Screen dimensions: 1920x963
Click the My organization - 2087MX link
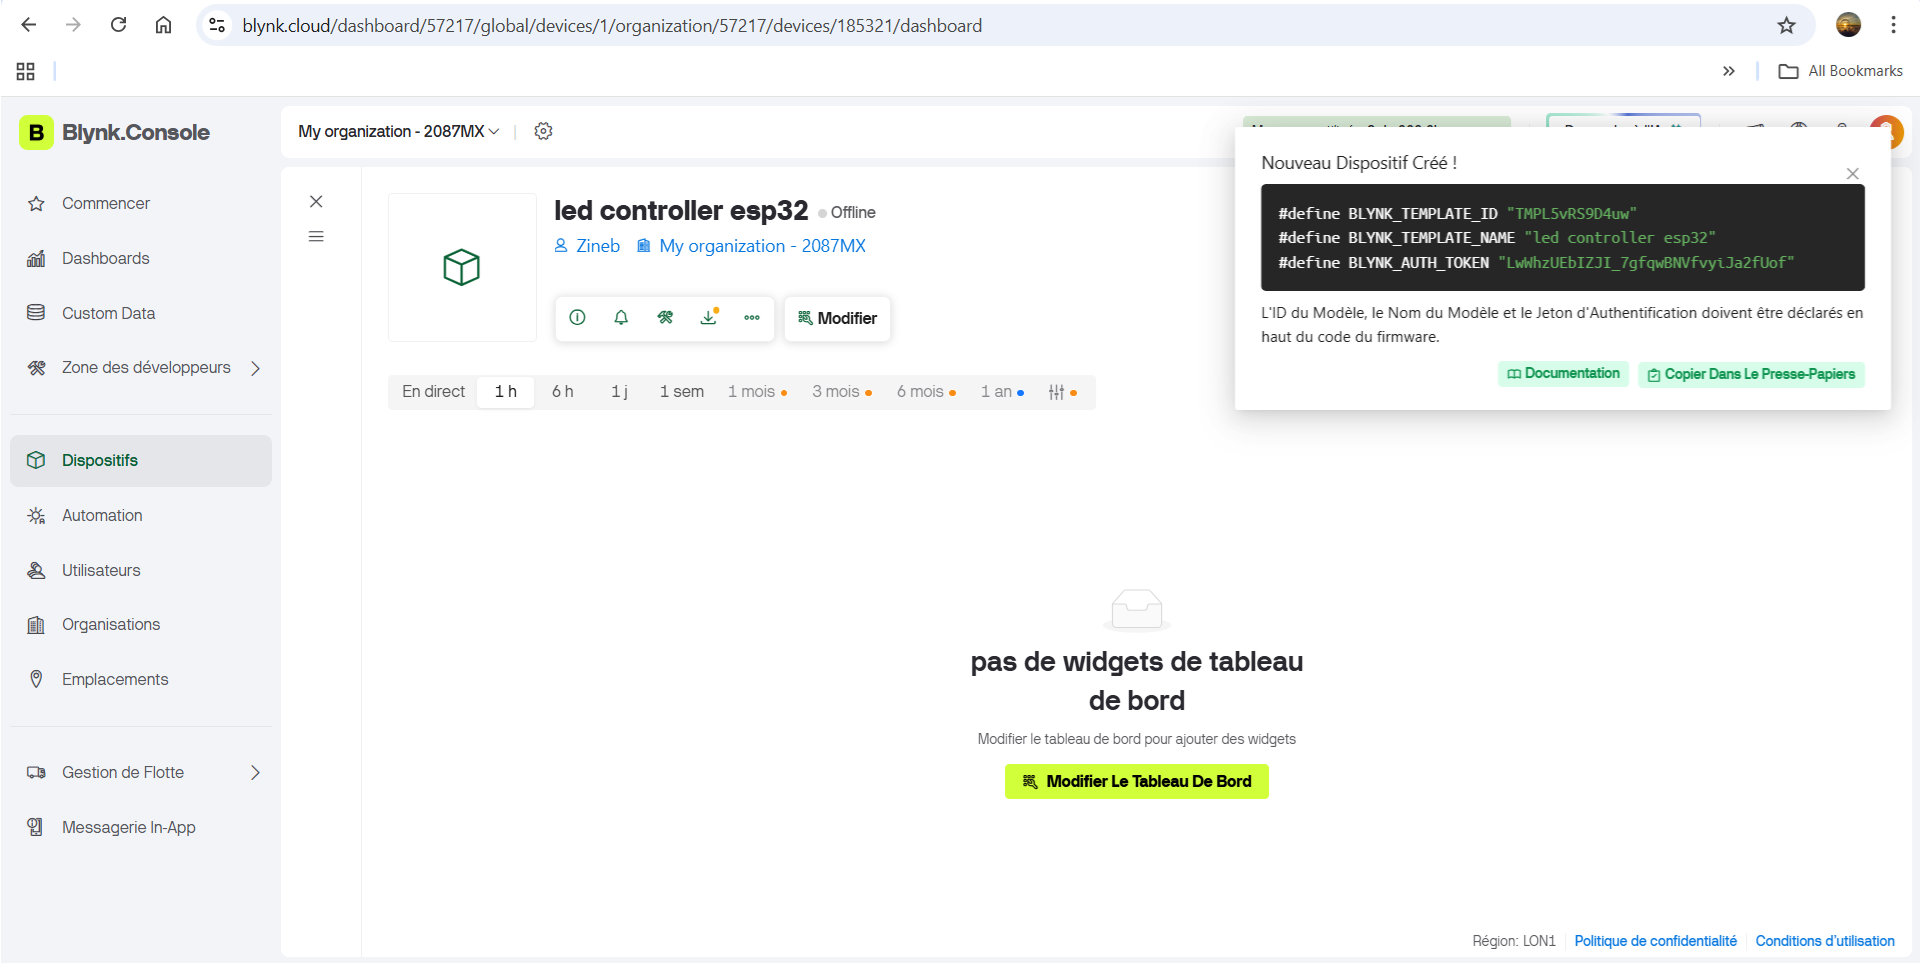point(751,246)
